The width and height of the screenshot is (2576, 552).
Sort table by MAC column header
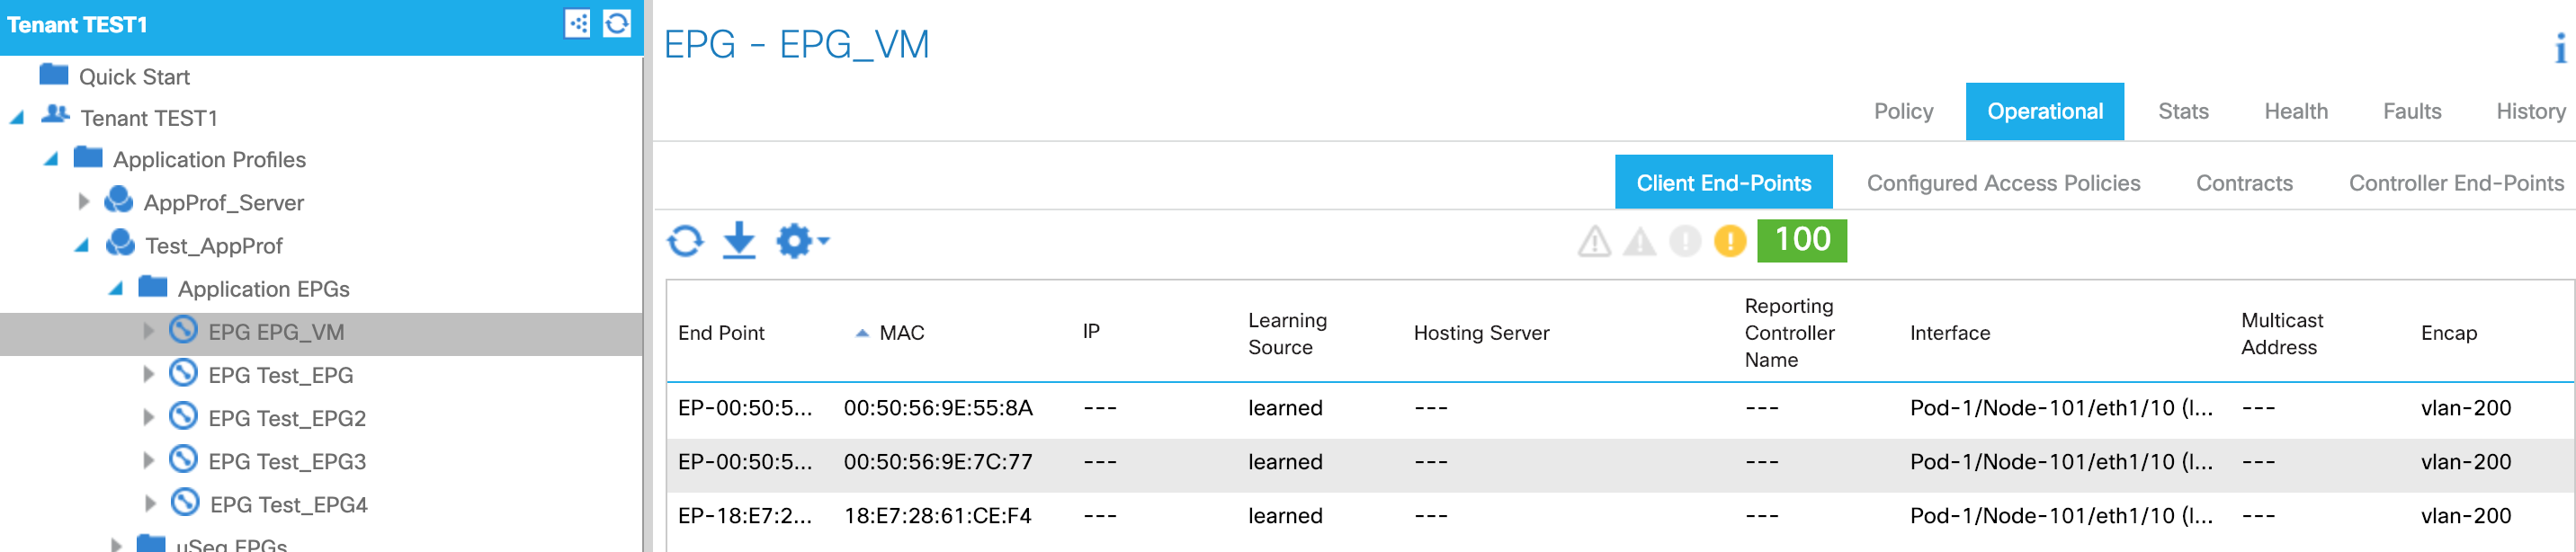pos(901,333)
